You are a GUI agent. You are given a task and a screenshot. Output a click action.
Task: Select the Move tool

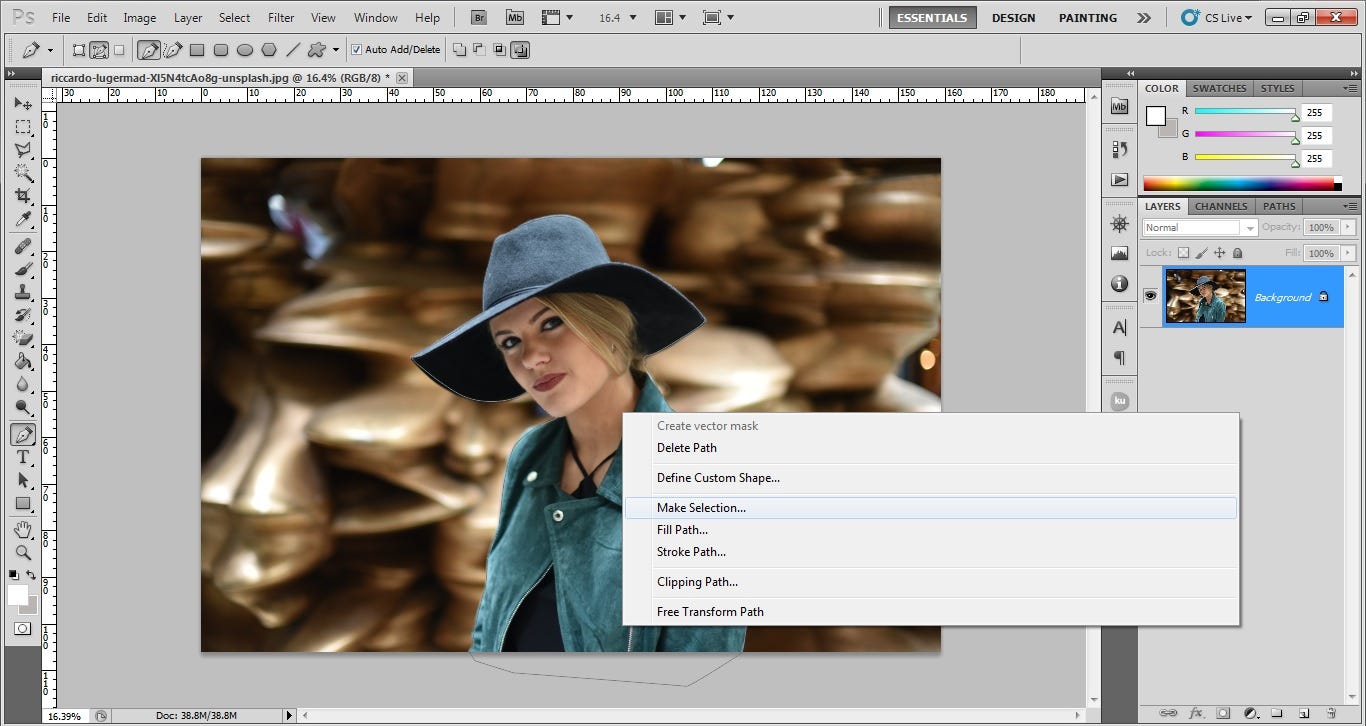tap(23, 104)
